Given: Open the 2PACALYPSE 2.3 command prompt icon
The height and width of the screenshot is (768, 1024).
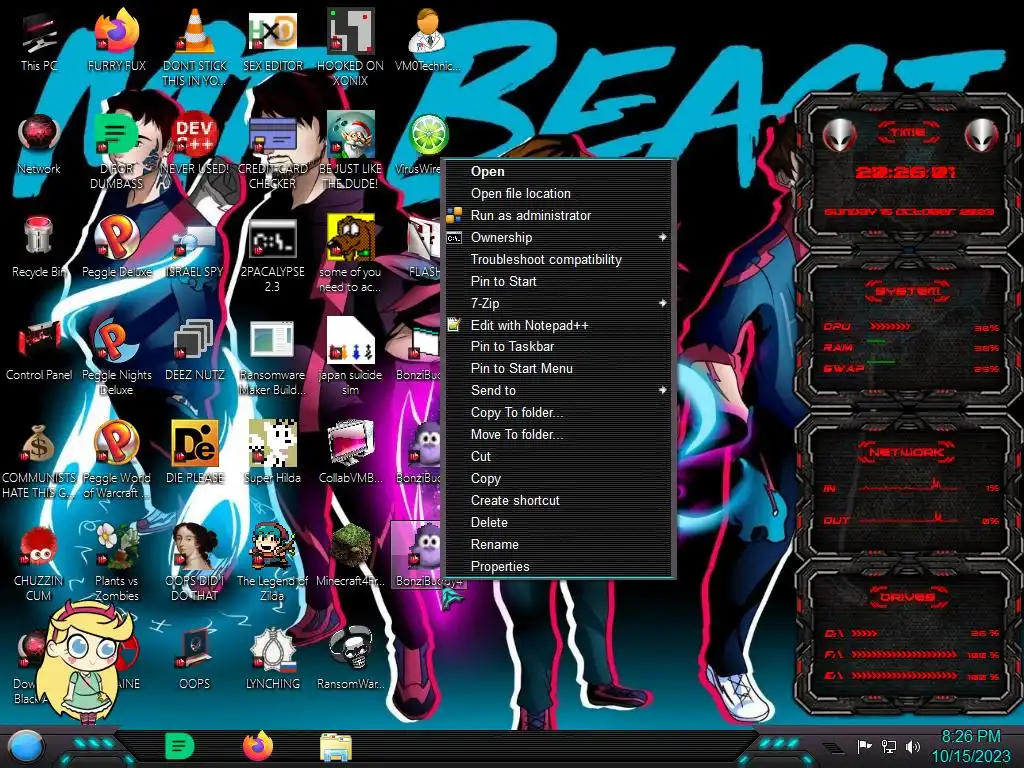Looking at the screenshot, I should pyautogui.click(x=272, y=255).
